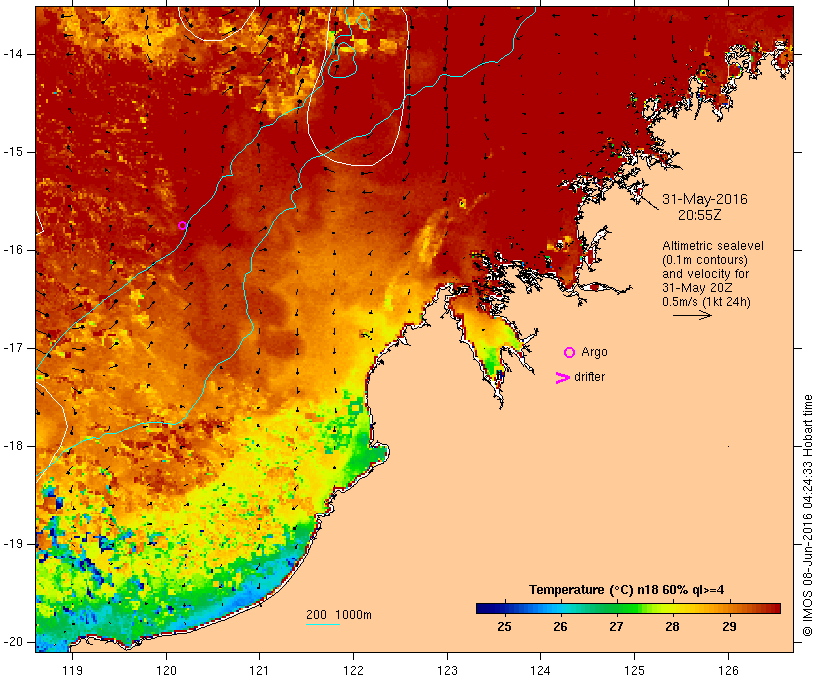Click the '0.5m/s (1kt 24h)' text

pyautogui.click(x=706, y=302)
